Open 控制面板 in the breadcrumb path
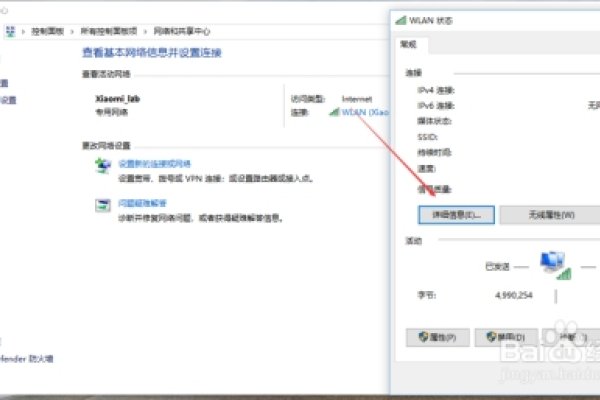 click(47, 31)
